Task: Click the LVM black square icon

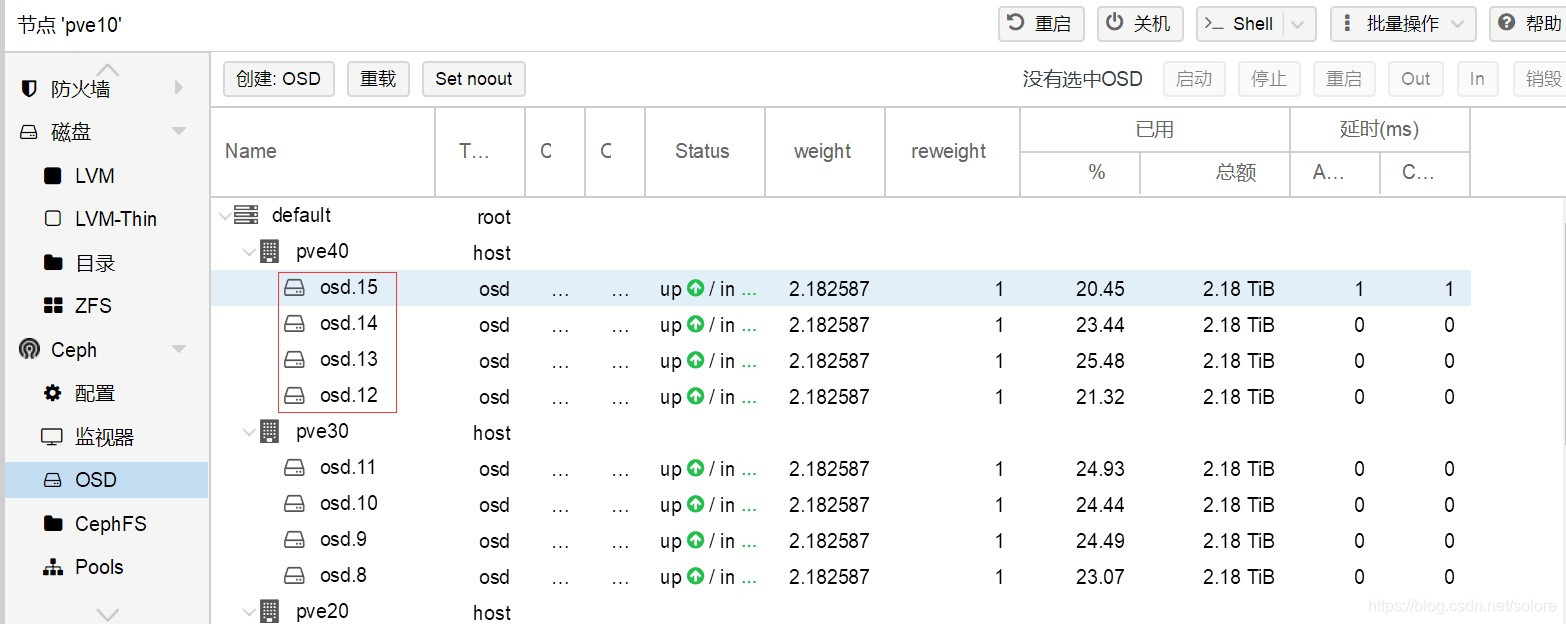Action: 53,176
